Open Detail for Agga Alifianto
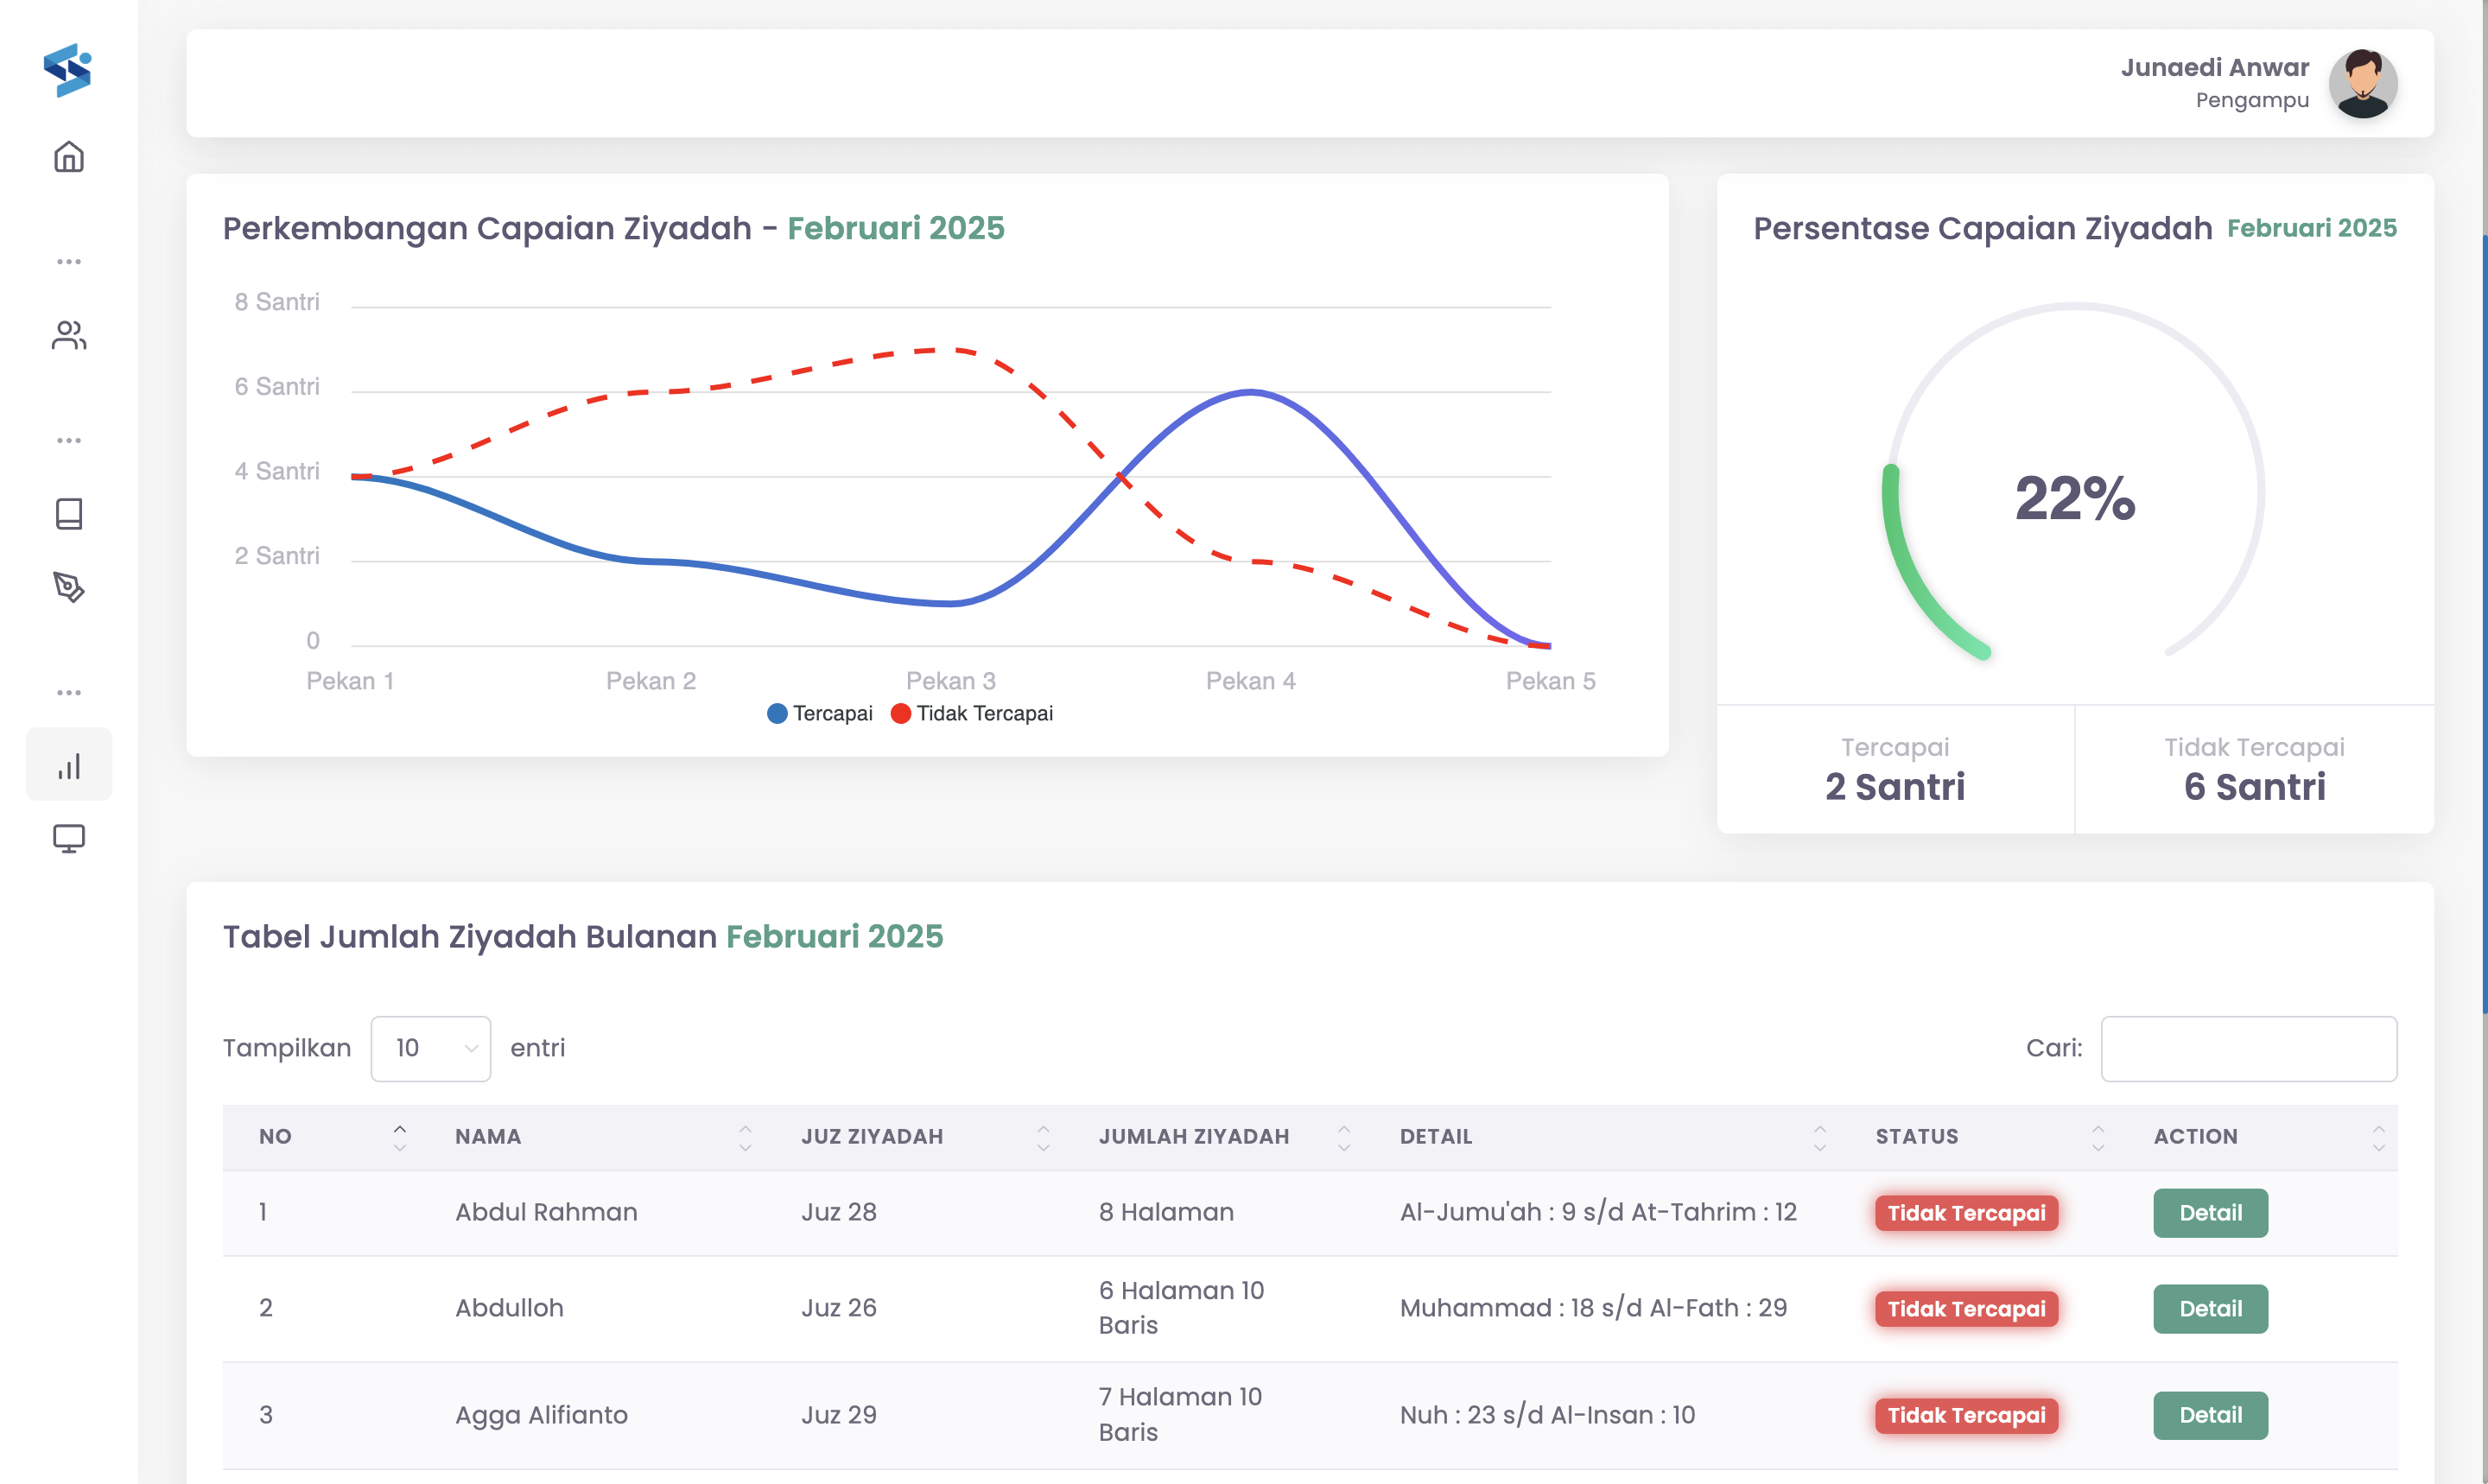The image size is (2488, 1484). [x=2210, y=1415]
